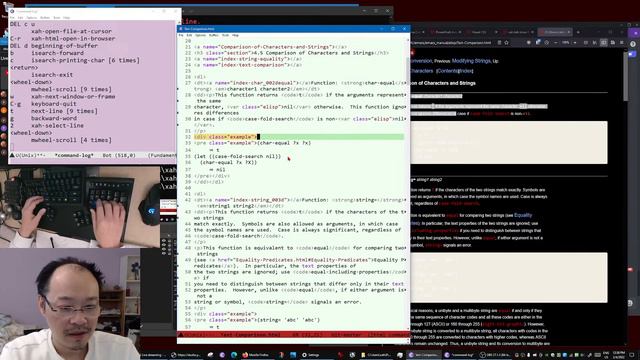
Task: Open File menu in Text-Comparison Emacs window
Action: pos(180,36)
